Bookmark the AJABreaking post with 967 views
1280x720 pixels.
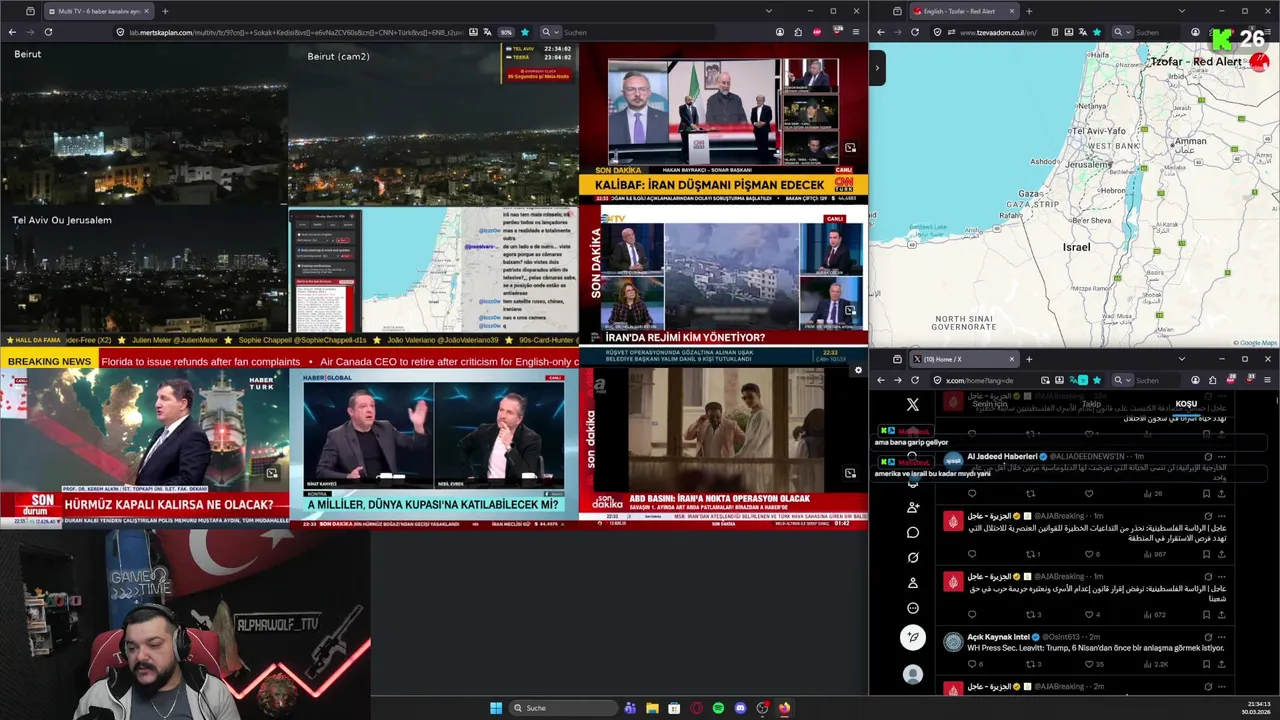point(1206,554)
